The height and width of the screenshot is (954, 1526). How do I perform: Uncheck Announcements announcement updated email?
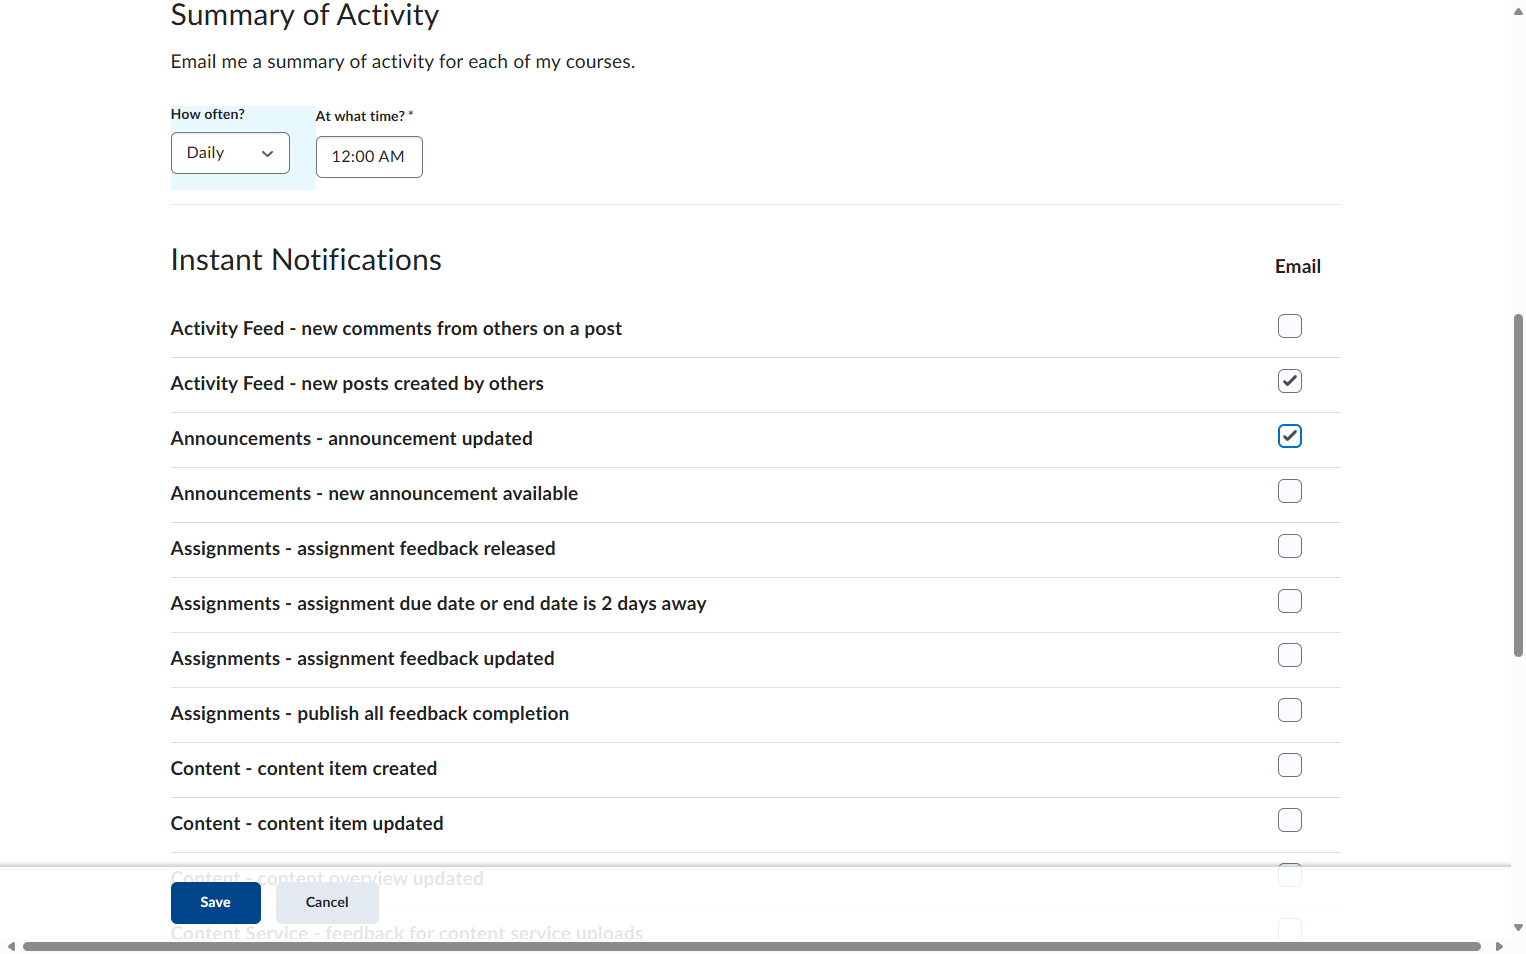1290,436
